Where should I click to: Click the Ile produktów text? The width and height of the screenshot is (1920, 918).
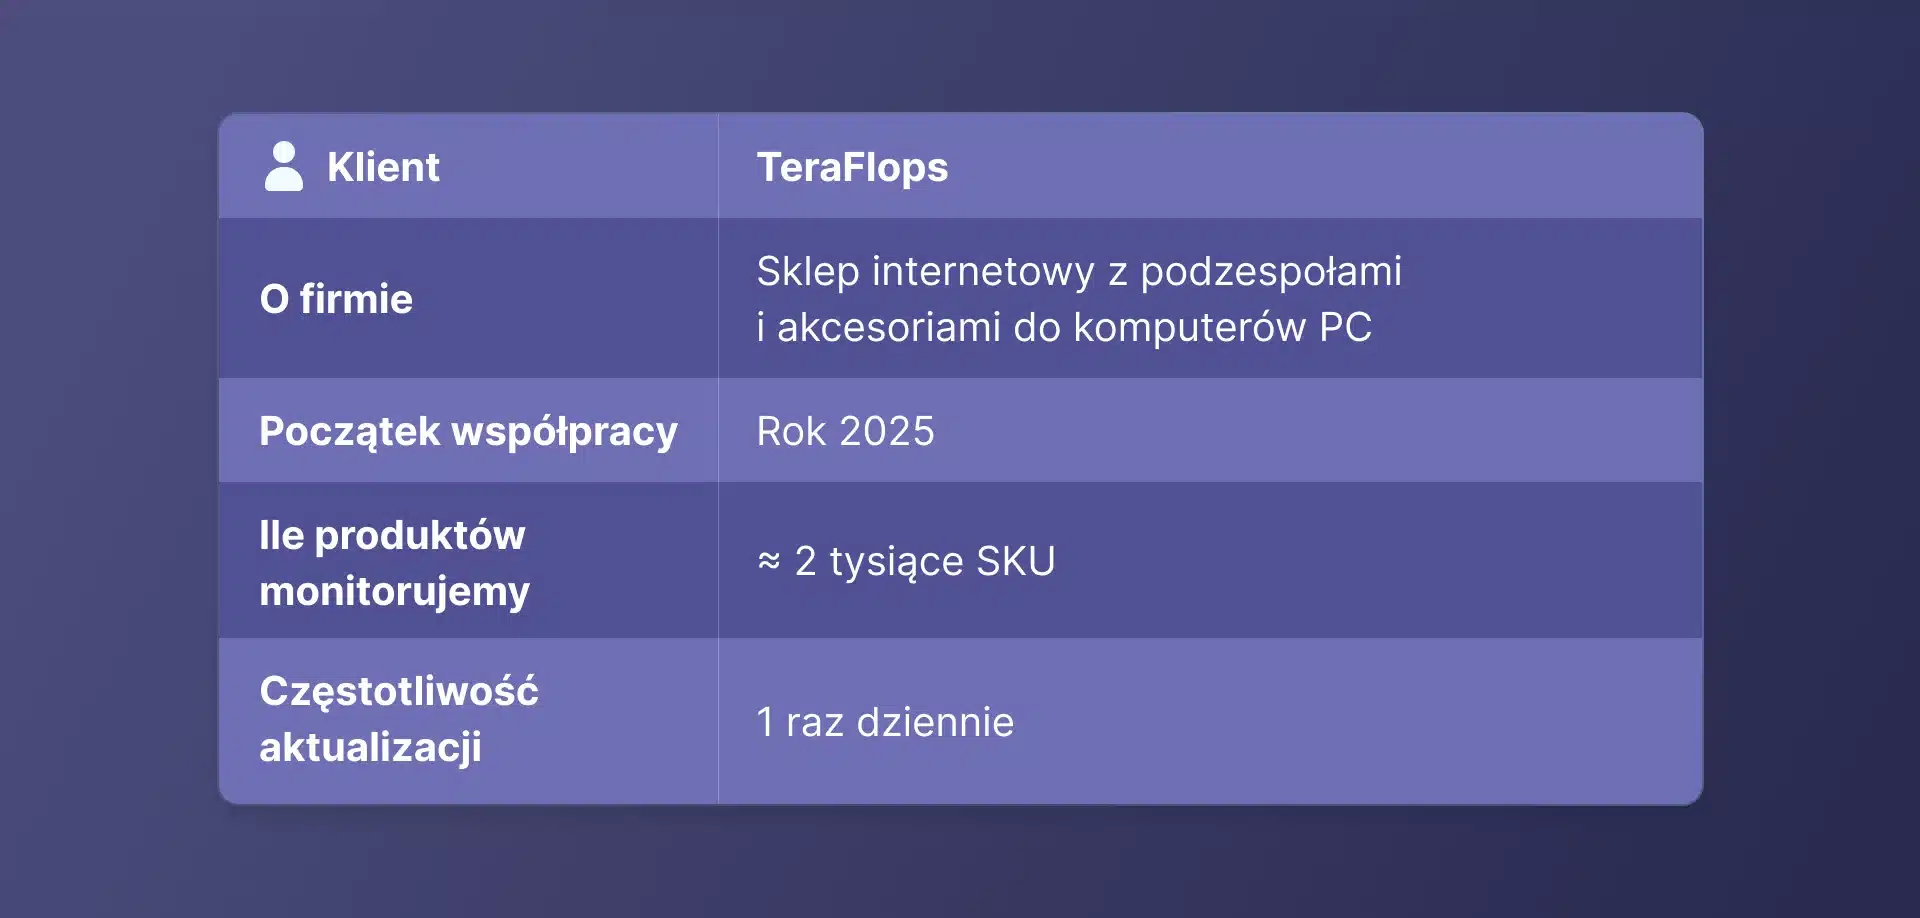[392, 535]
